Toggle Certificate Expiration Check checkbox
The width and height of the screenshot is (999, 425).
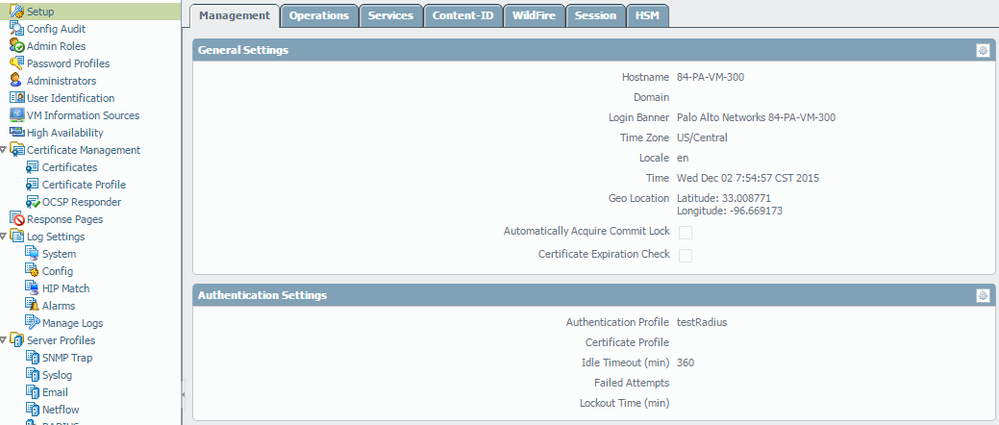coord(685,255)
